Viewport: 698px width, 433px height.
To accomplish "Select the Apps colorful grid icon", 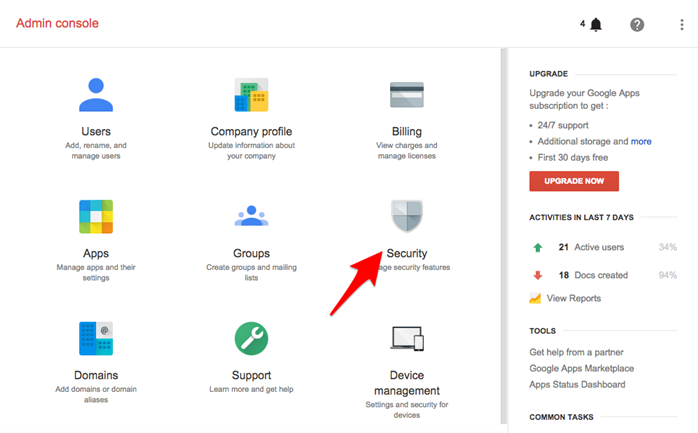I will 96,216.
